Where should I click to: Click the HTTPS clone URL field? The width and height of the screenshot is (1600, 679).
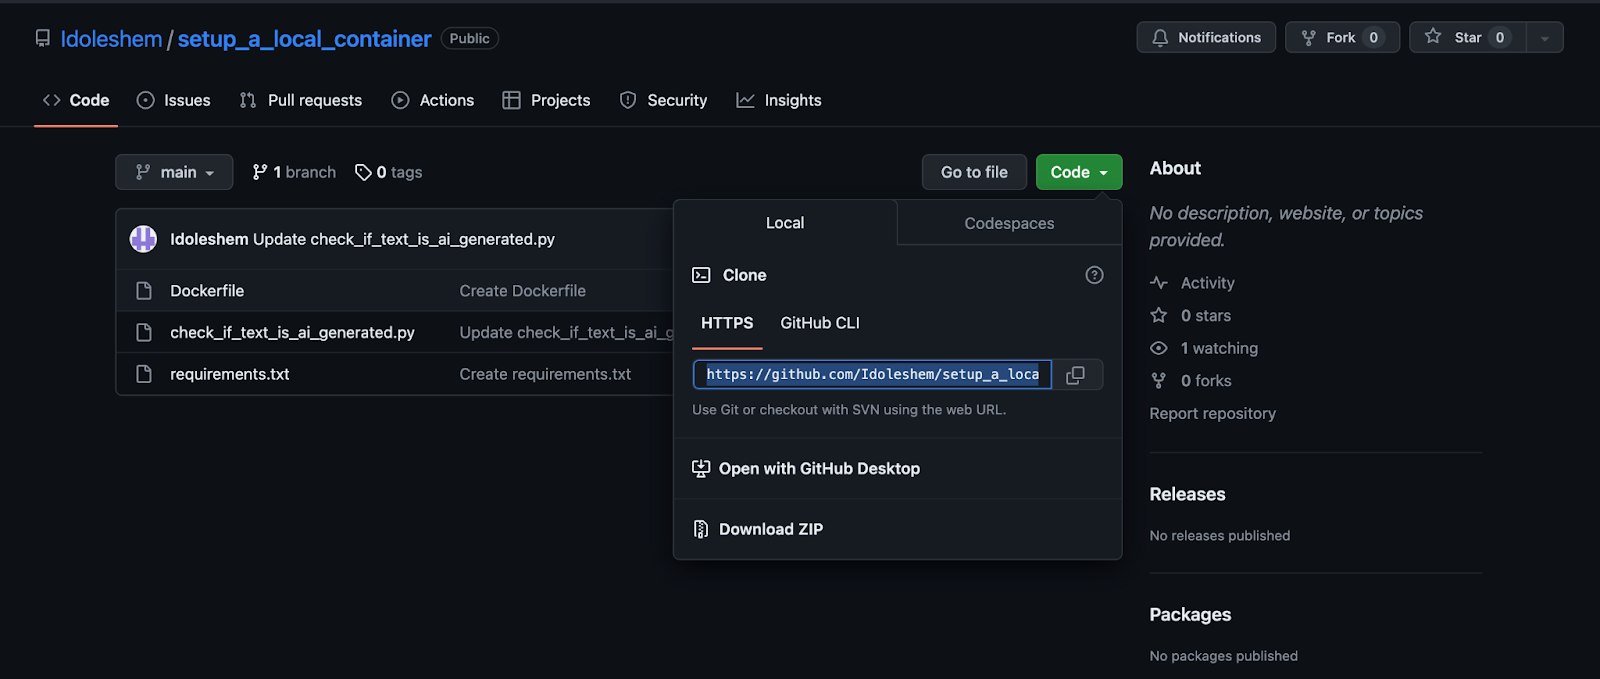[x=871, y=375]
